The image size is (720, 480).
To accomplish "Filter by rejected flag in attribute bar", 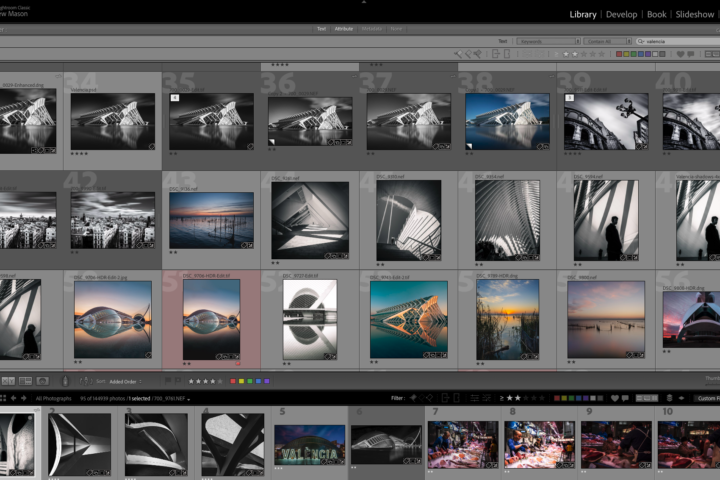I will click(478, 54).
